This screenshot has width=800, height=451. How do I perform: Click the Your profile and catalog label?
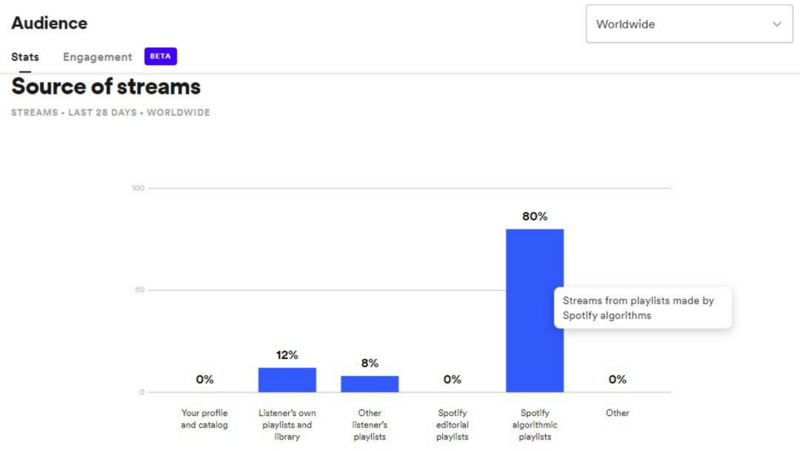pos(204,419)
